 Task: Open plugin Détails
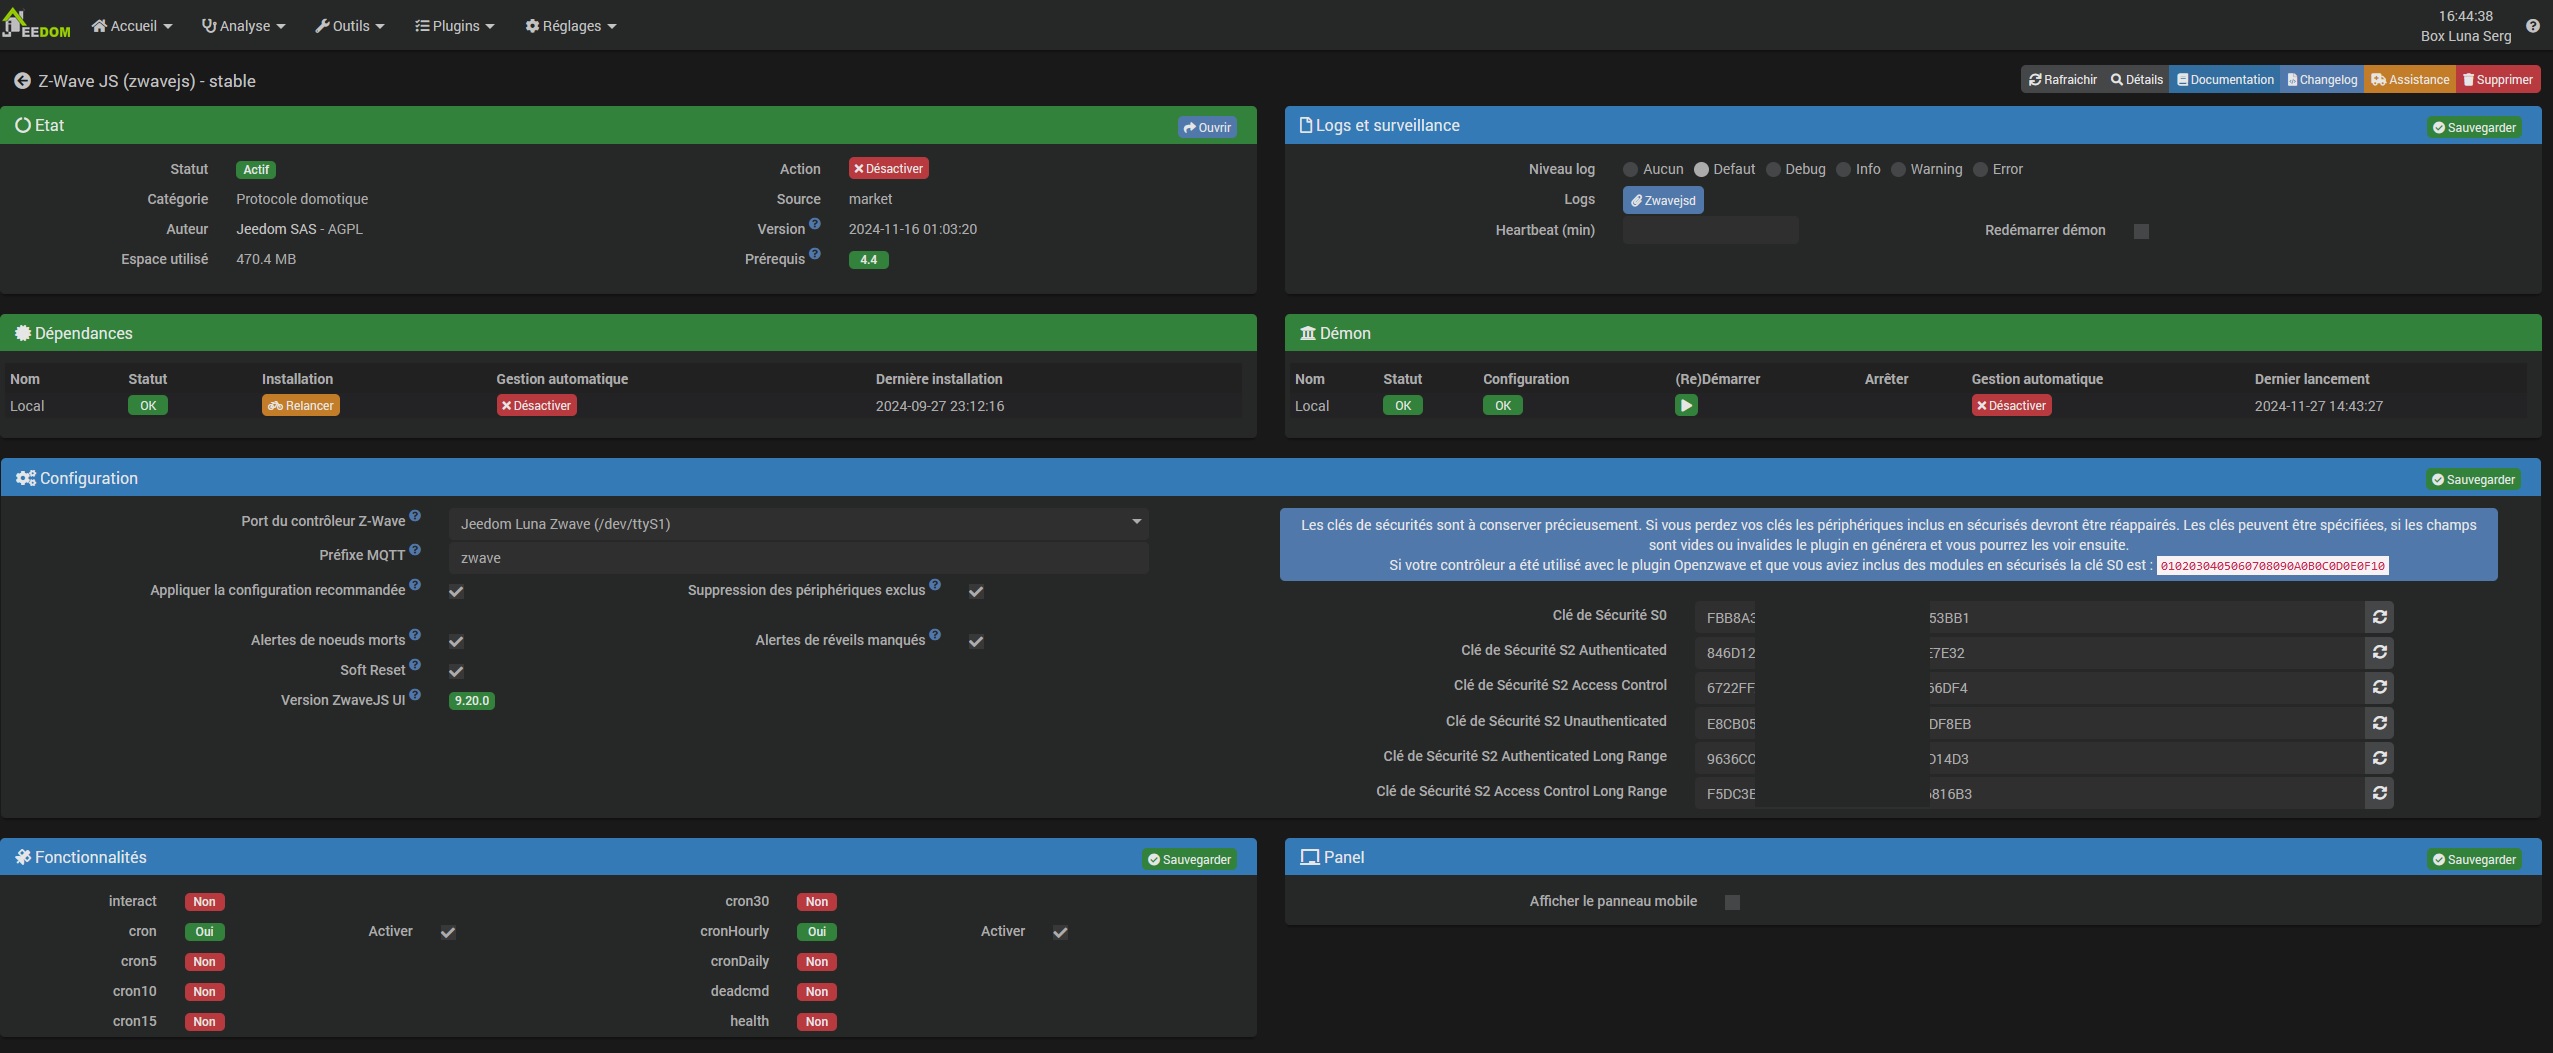pos(2137,80)
